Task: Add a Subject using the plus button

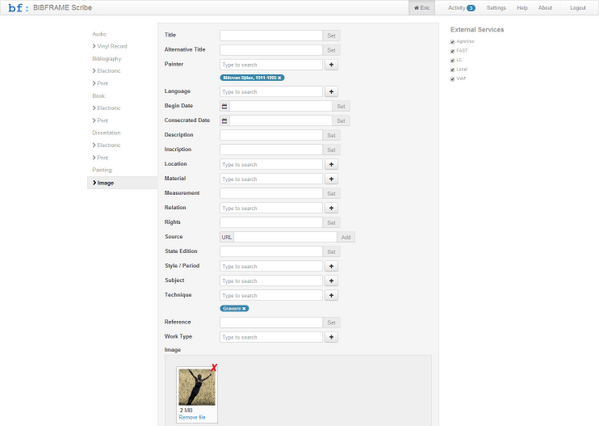Action: tap(331, 281)
